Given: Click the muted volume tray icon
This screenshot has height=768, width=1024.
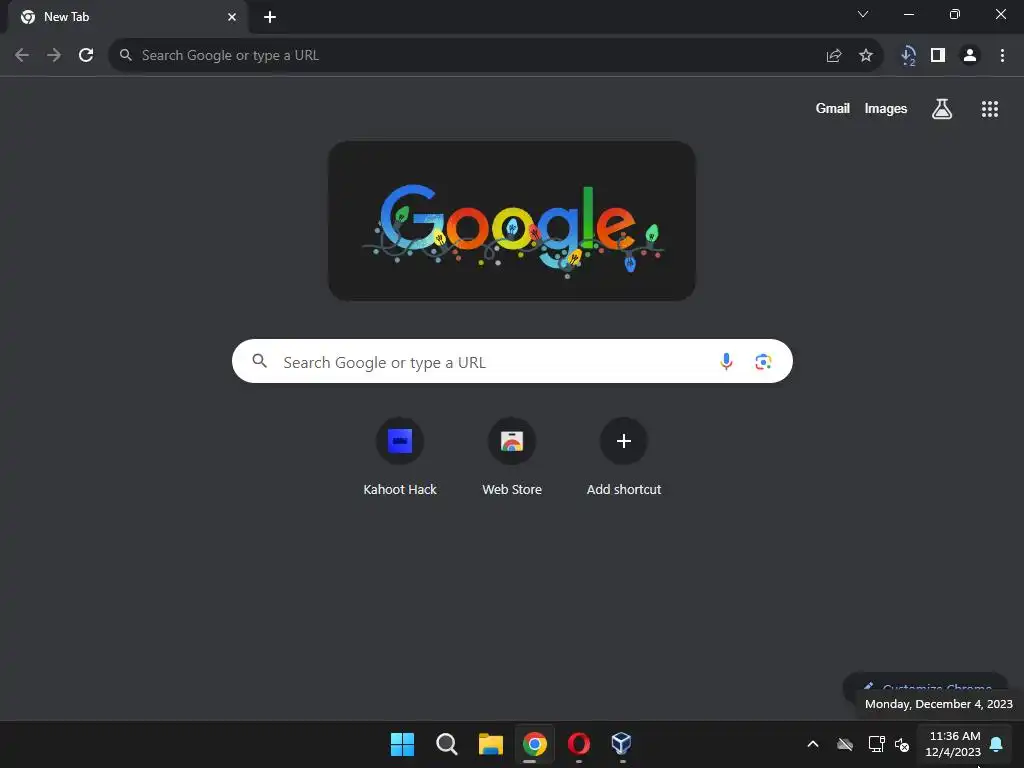Looking at the screenshot, I should (902, 744).
